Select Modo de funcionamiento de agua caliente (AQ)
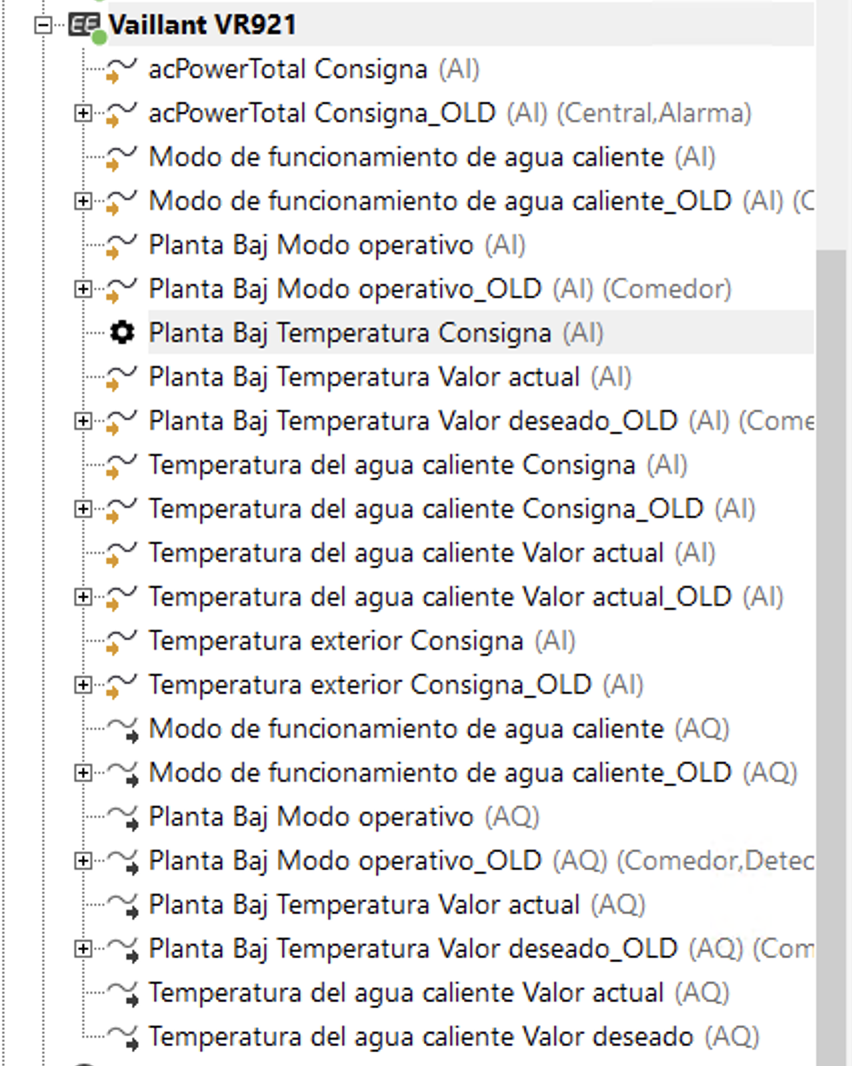The image size is (852, 1066). pos(406,729)
